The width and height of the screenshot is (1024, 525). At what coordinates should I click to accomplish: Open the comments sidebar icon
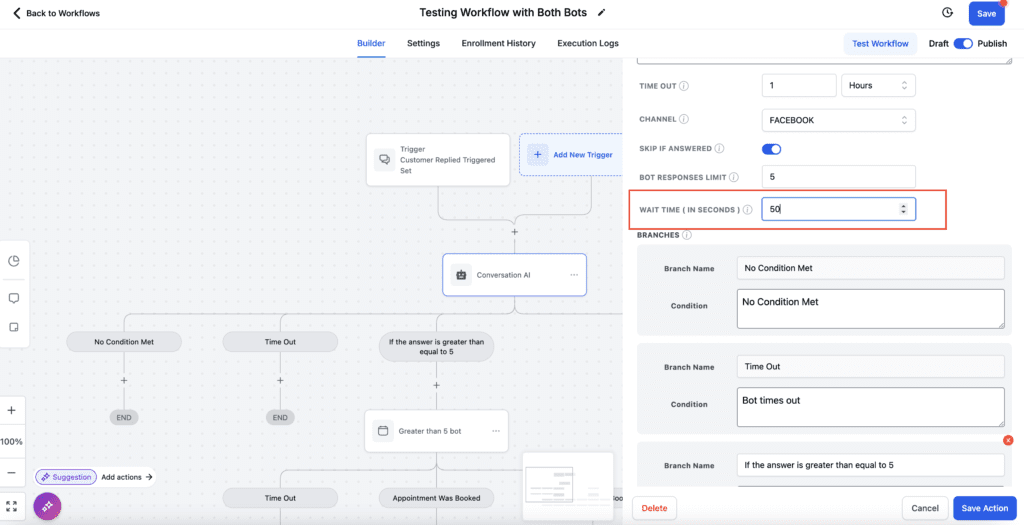tap(13, 298)
